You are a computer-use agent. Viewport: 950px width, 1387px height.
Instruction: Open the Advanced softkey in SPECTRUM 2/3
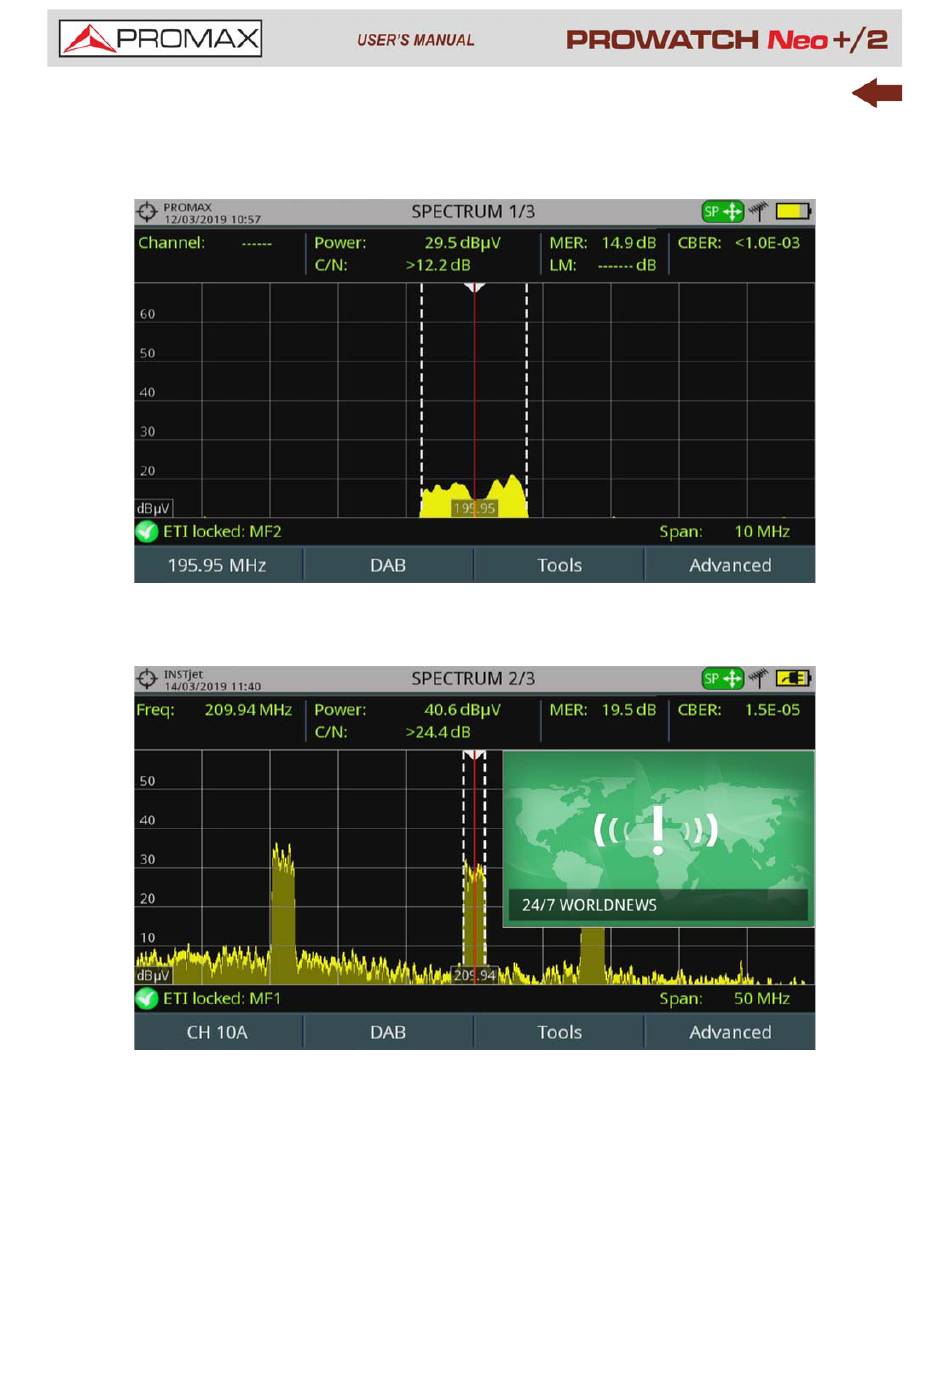tap(730, 1032)
